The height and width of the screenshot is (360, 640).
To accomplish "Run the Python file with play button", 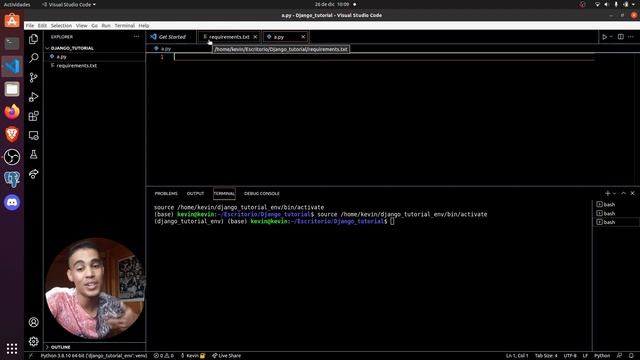I will 604,37.
